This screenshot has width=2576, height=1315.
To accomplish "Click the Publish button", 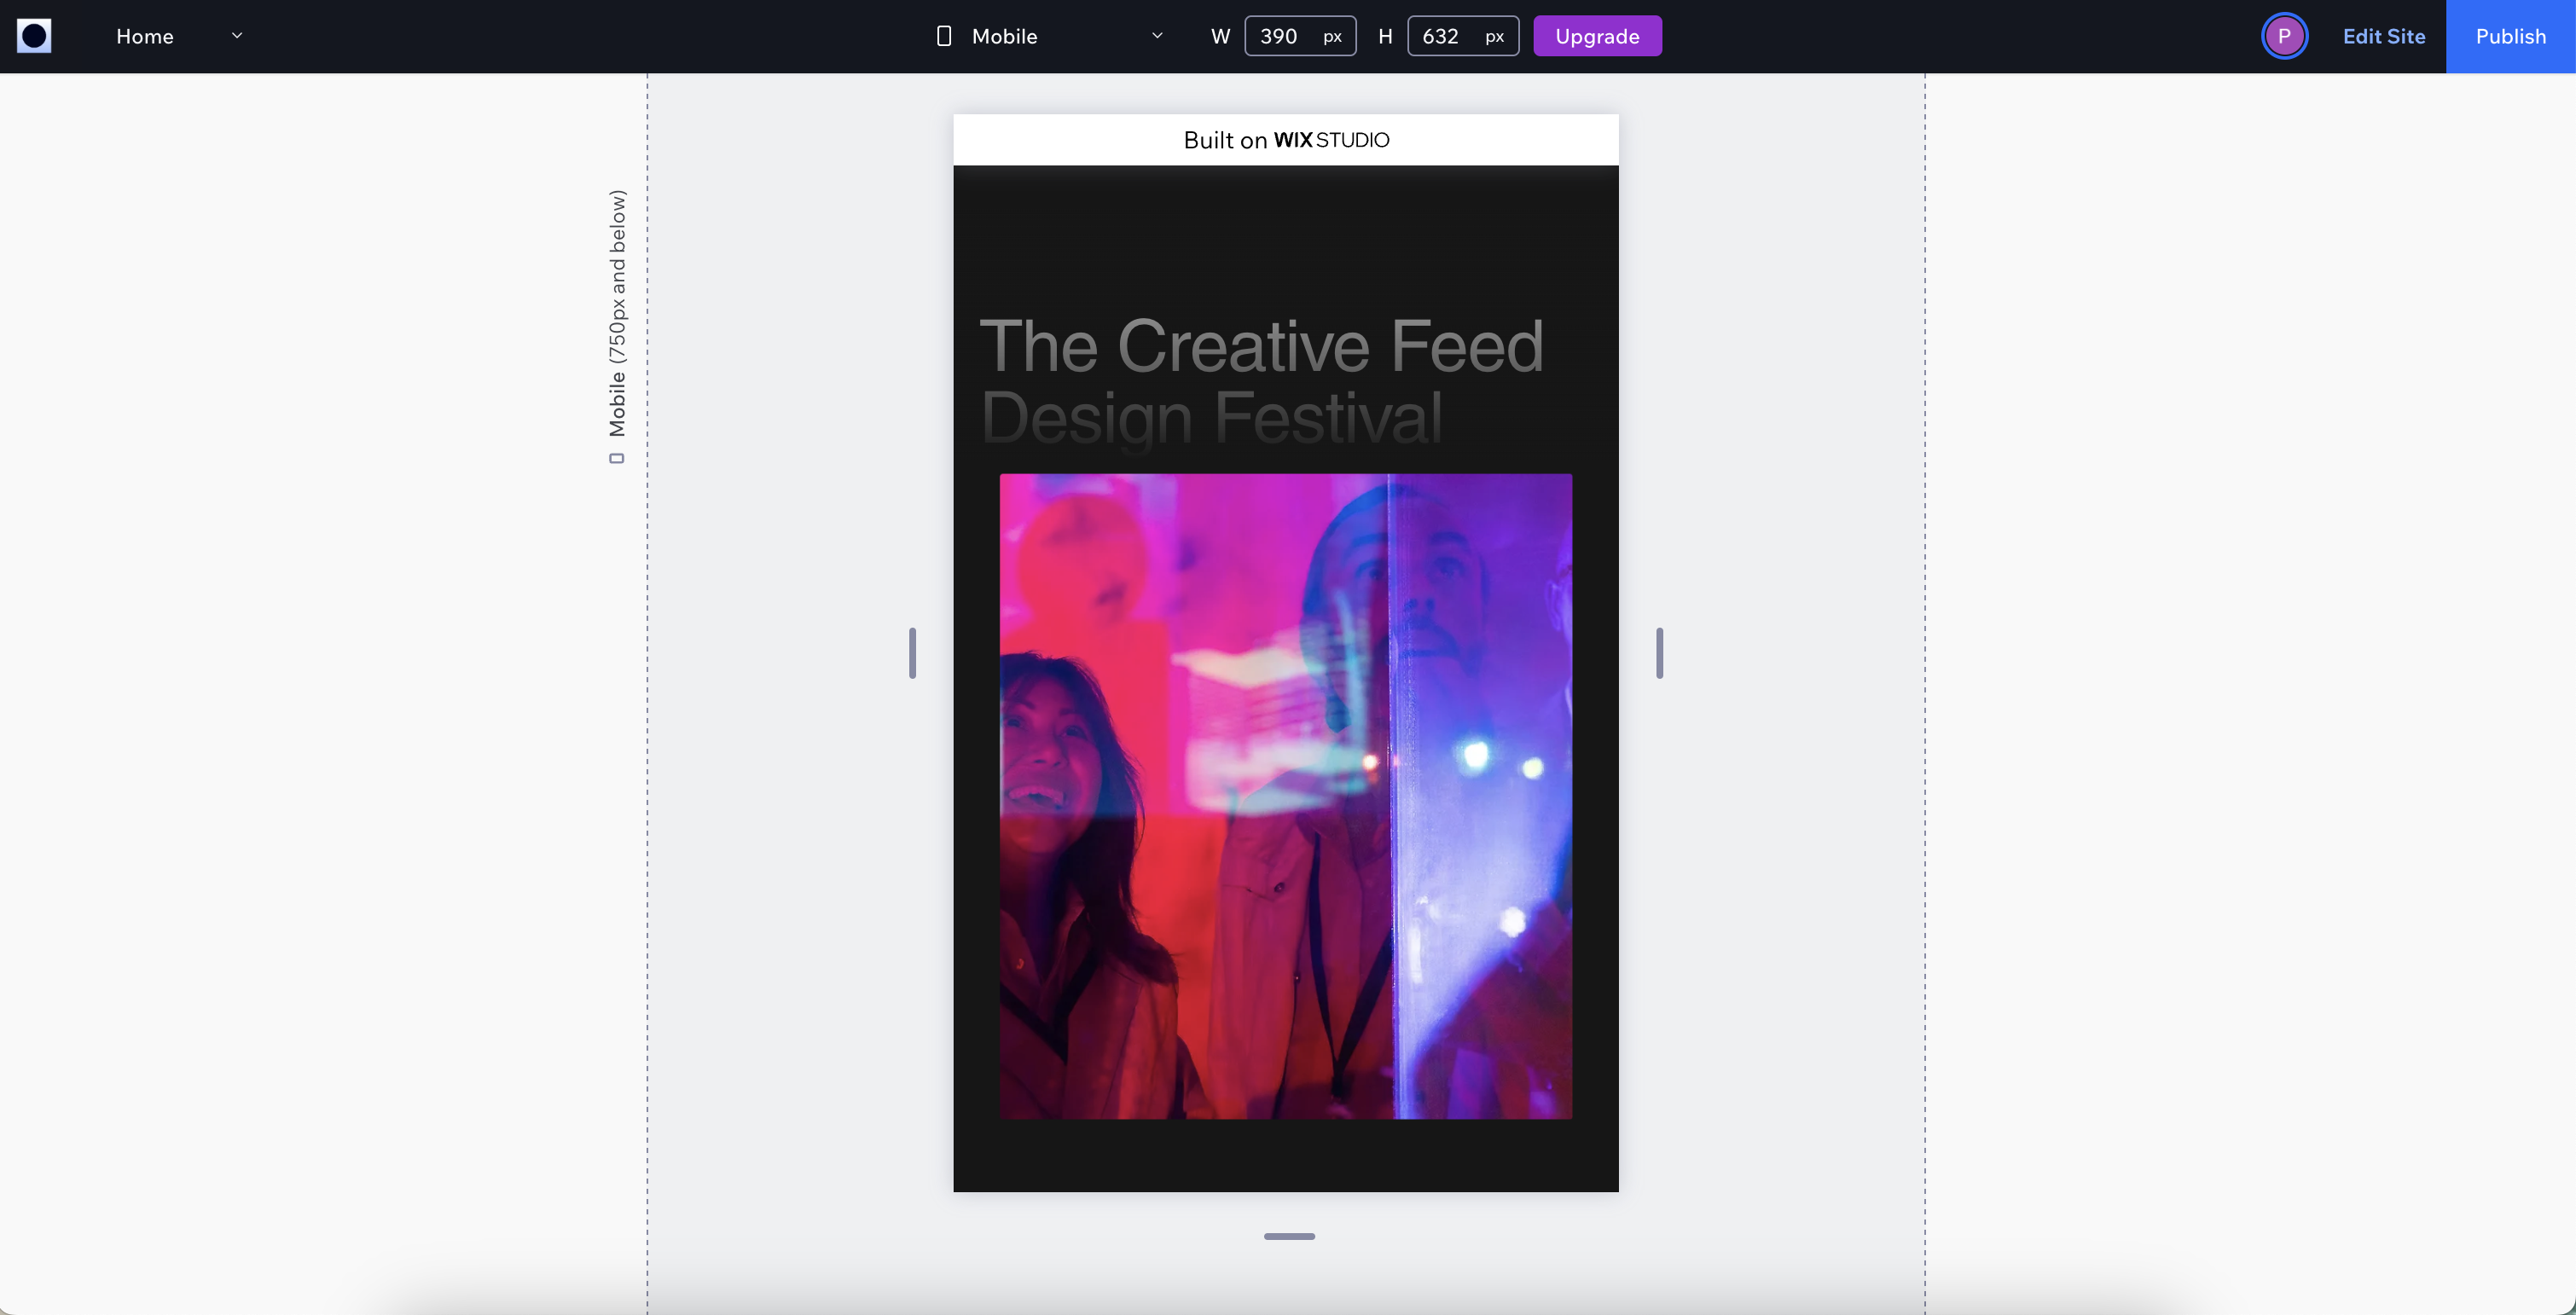I will (2510, 35).
